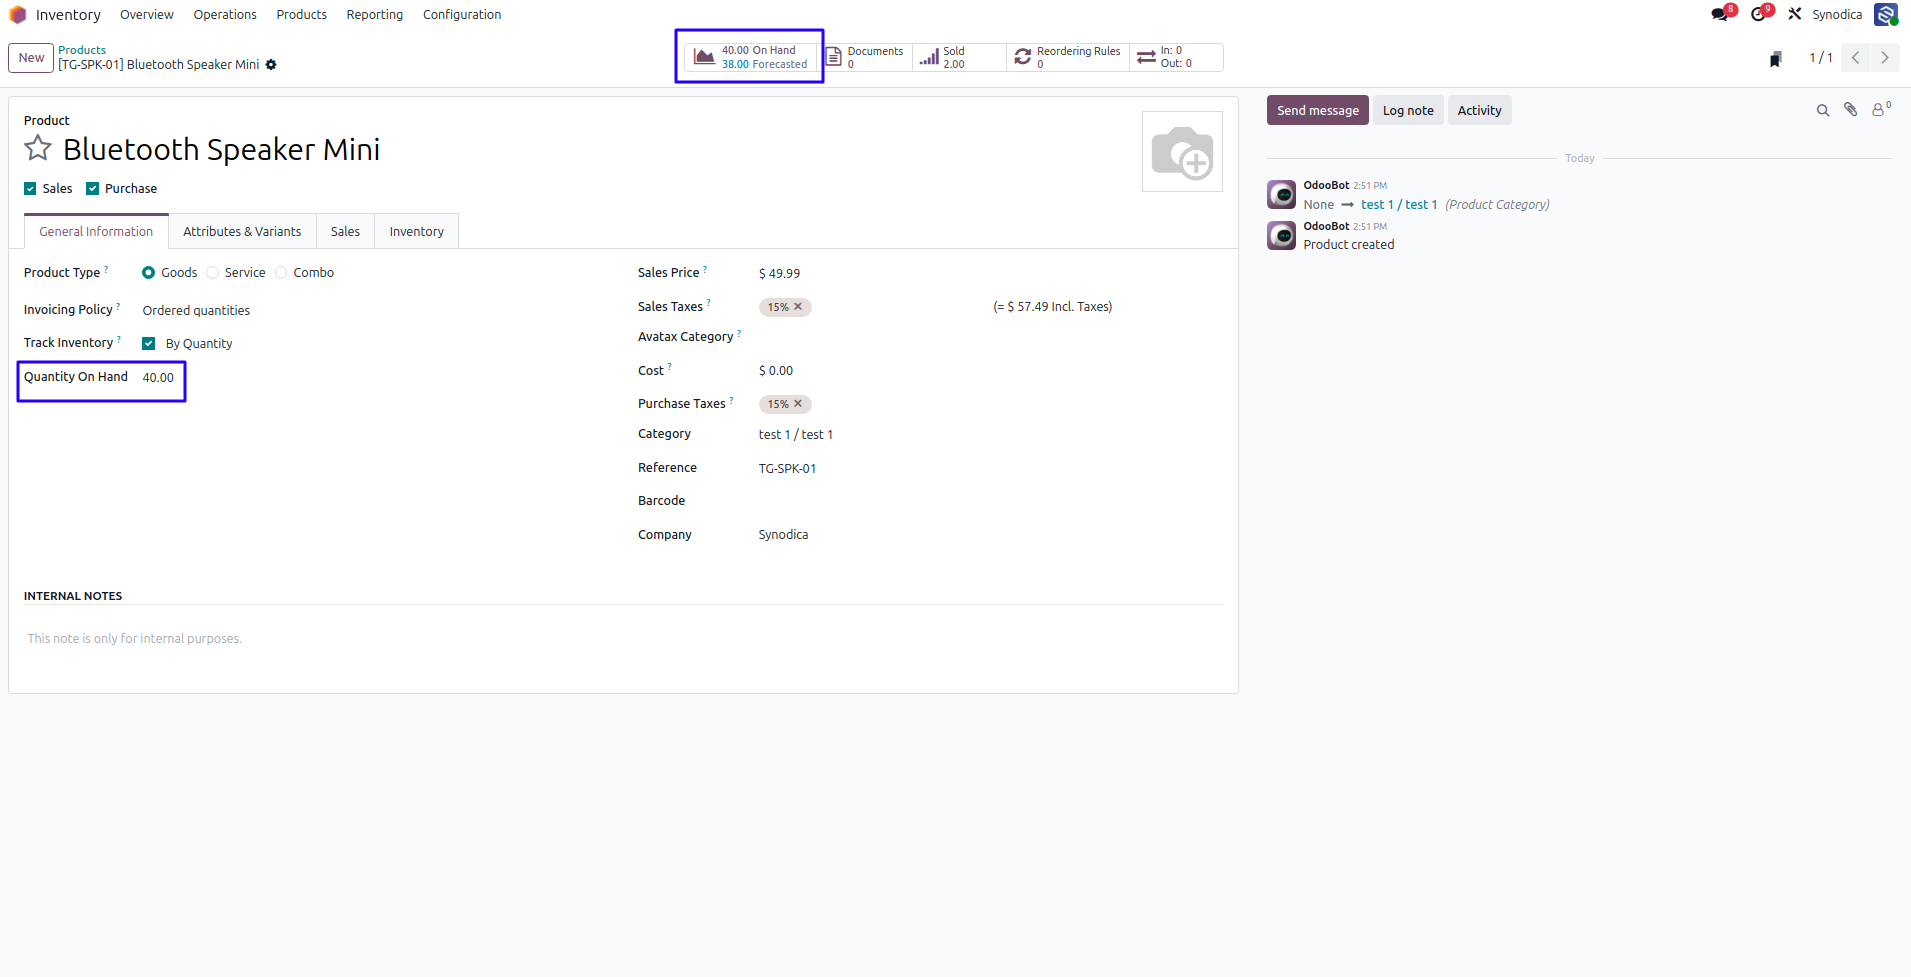Toggle the Sales checkbox
The width and height of the screenshot is (1911, 977).
point(30,189)
